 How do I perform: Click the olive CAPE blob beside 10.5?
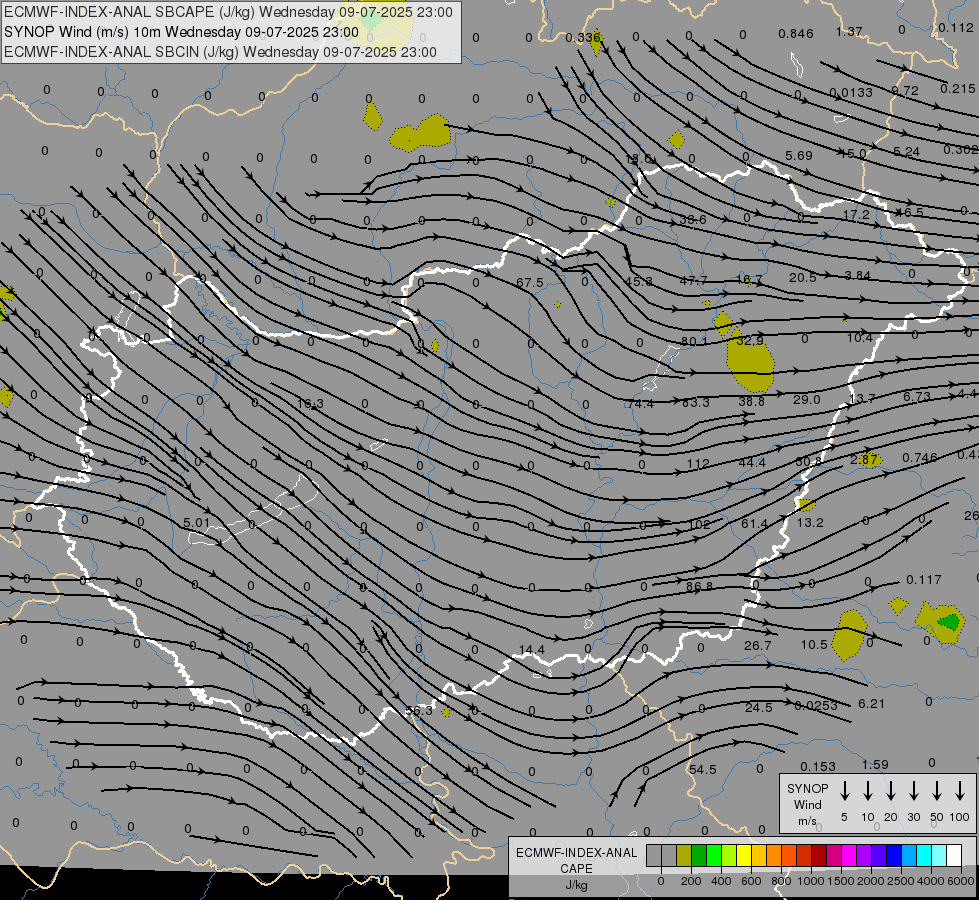click(x=849, y=635)
